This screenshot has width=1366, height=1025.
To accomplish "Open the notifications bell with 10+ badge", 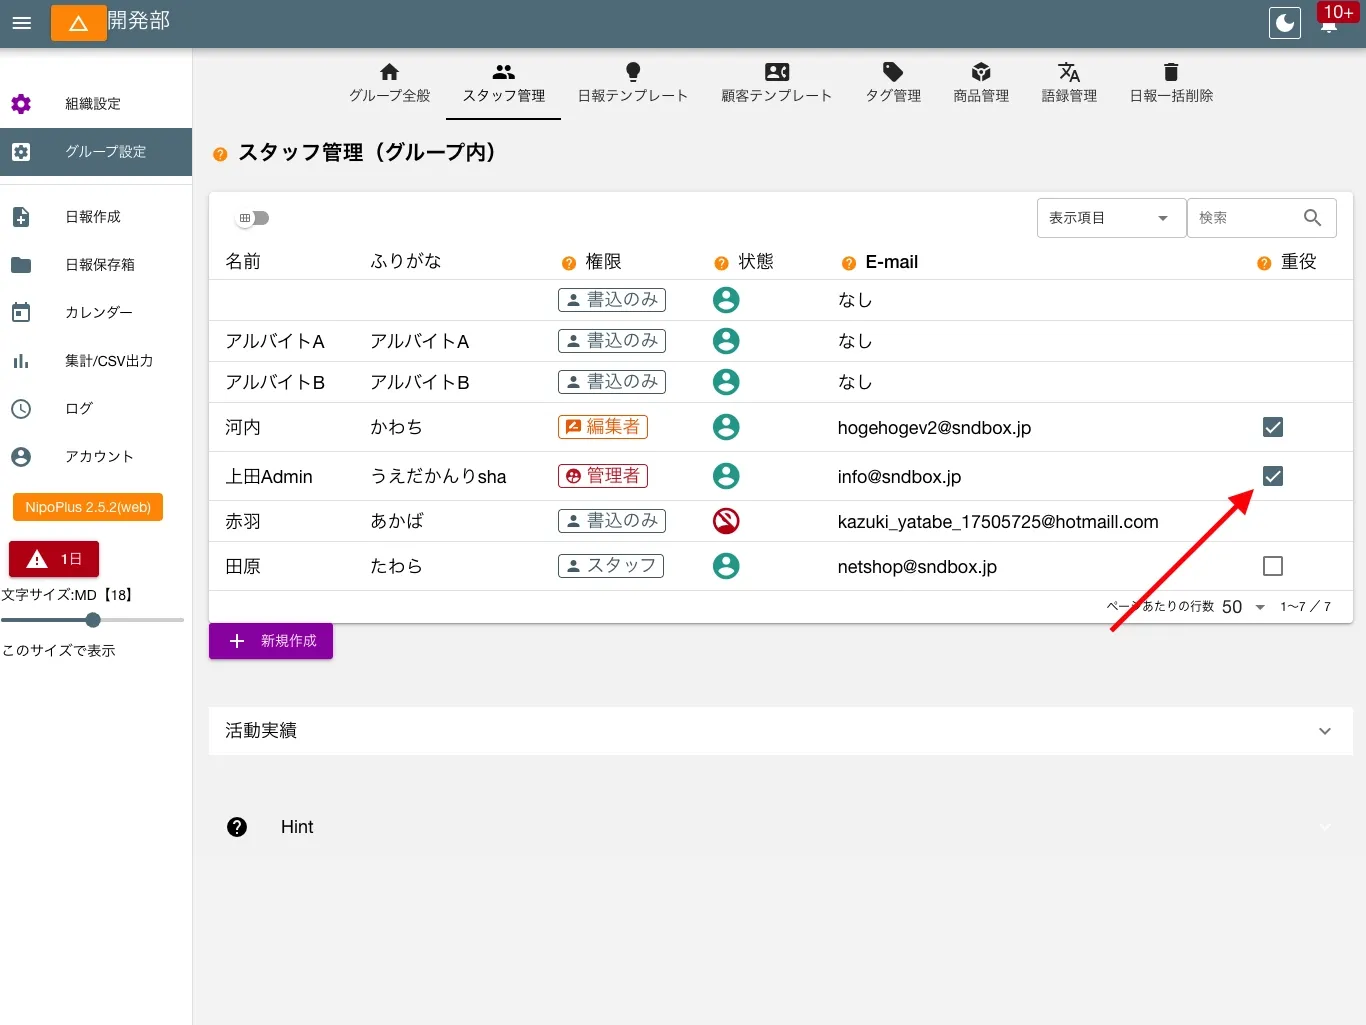I will [1329, 23].
